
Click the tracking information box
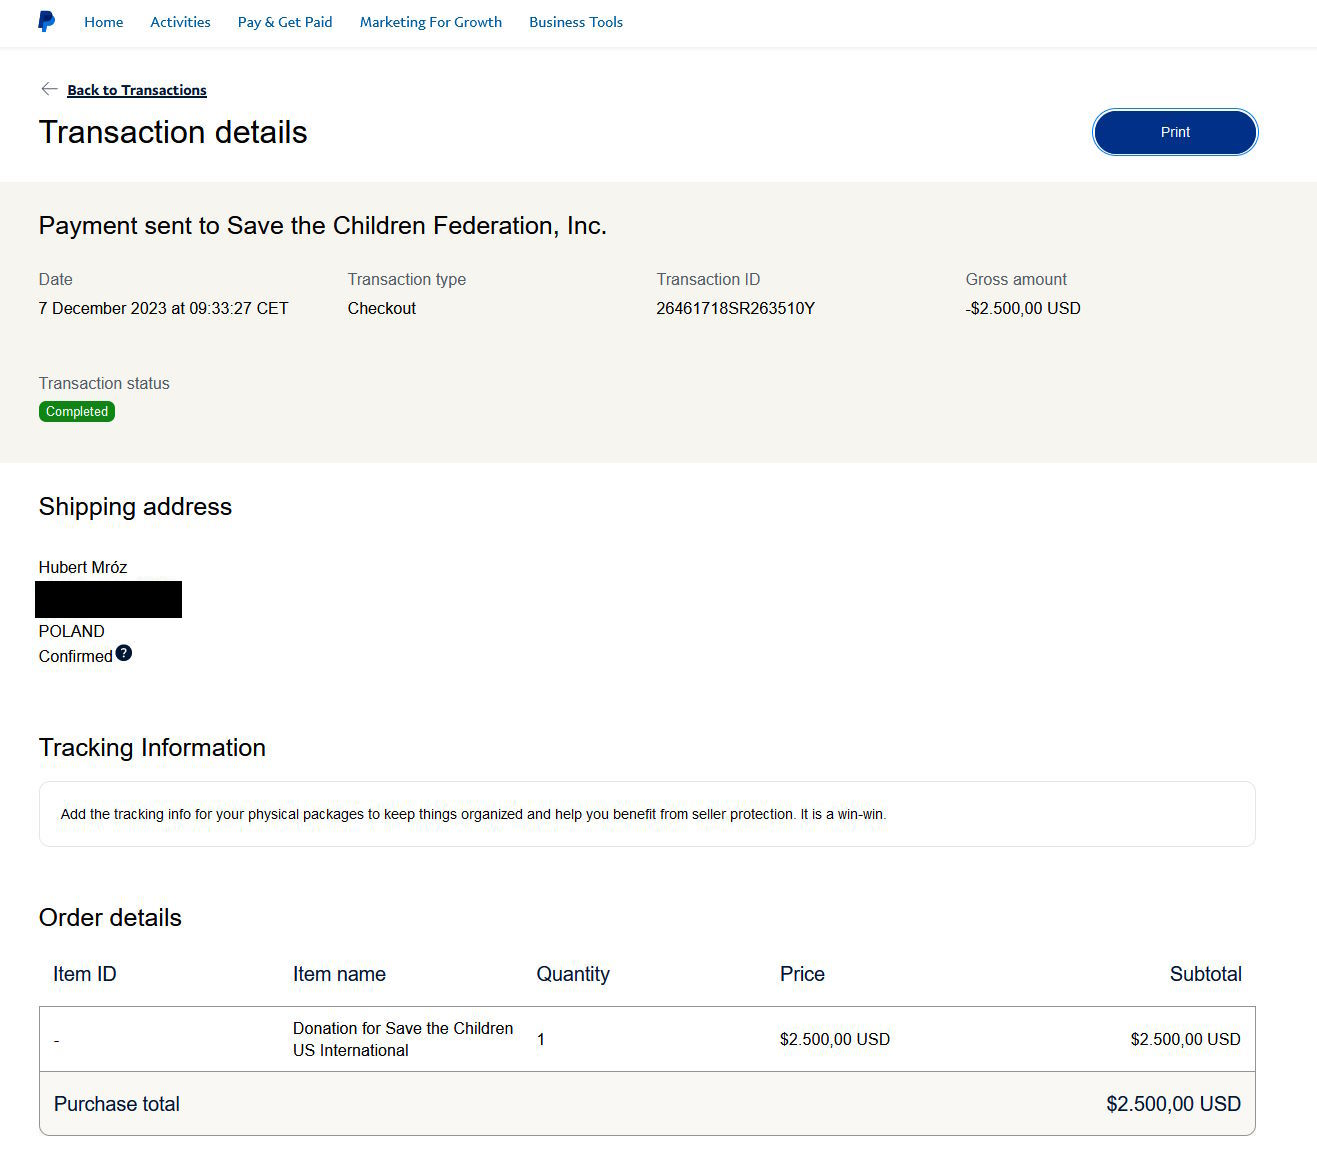pos(647,814)
